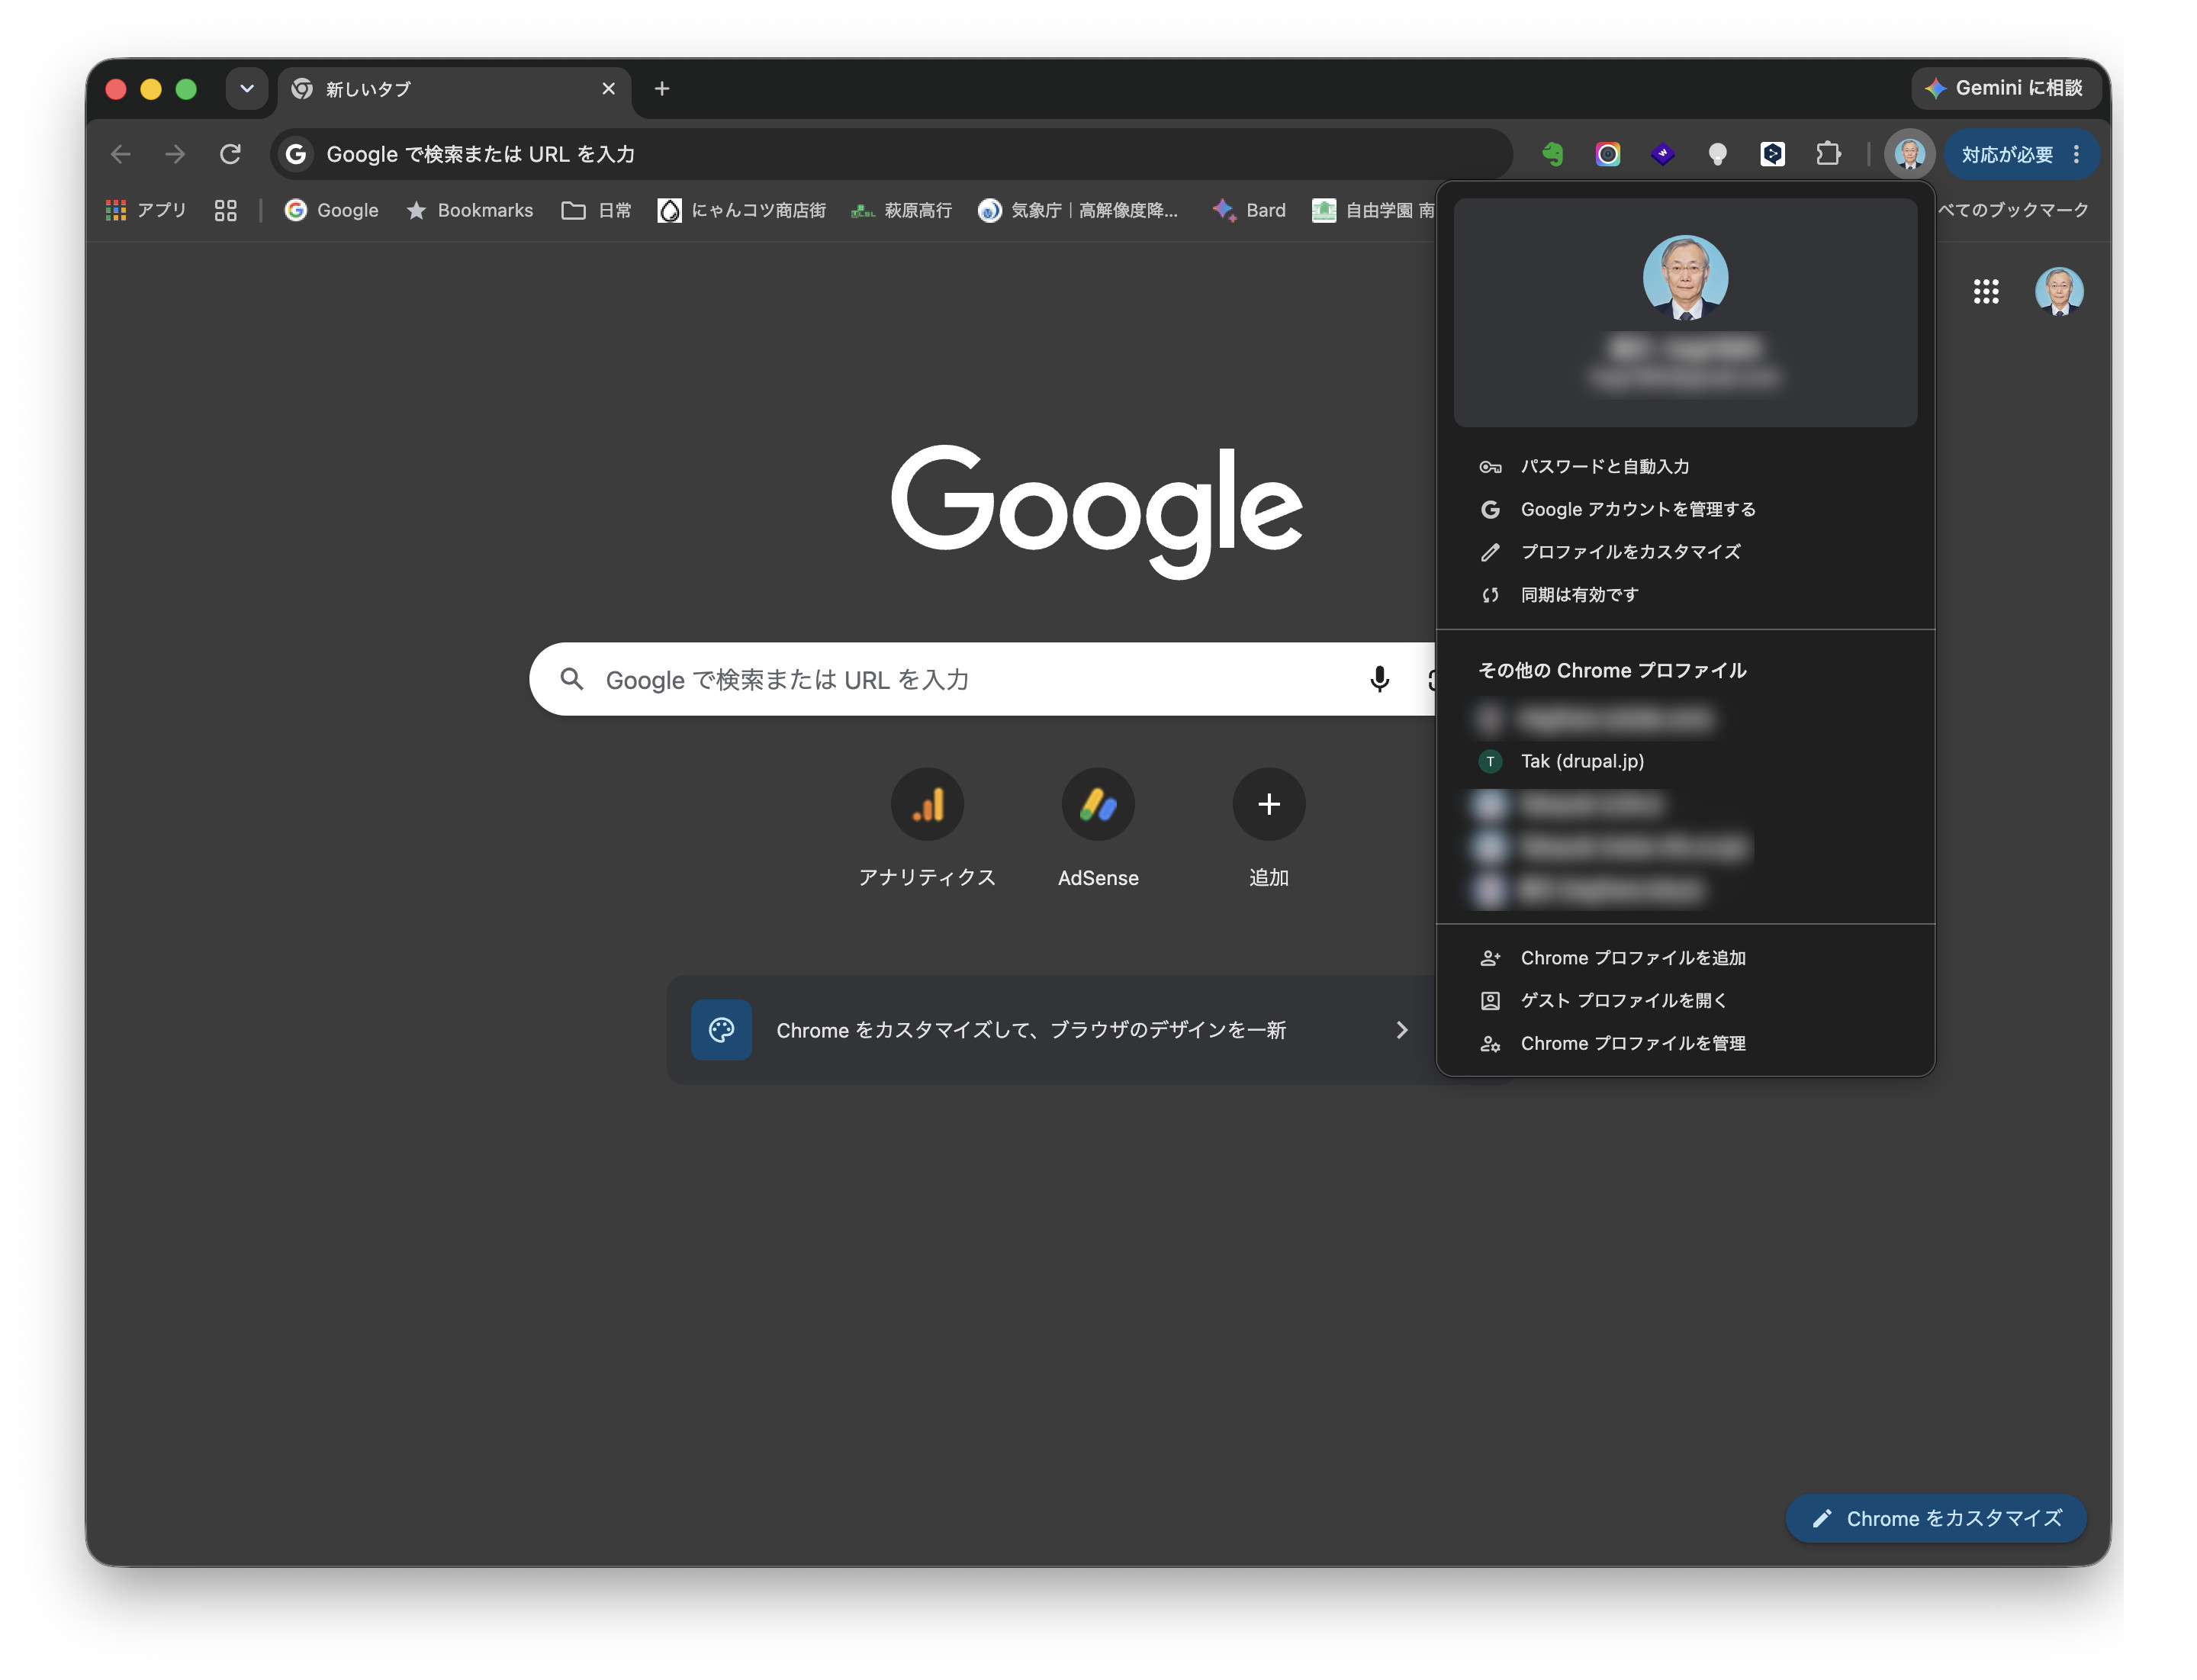Select パスワードと自動入力 menu item
The image size is (2197, 1680).
pyautogui.click(x=1686, y=467)
